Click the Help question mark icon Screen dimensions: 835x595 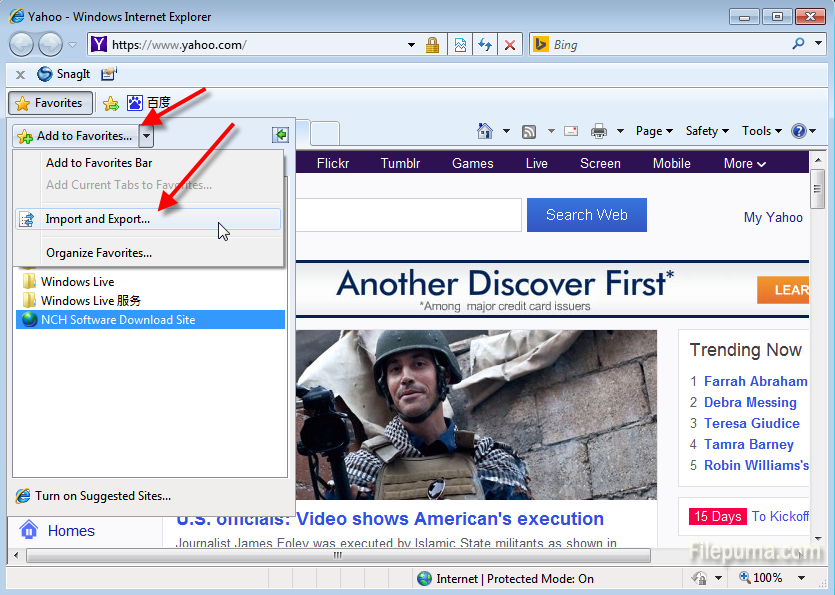798,131
